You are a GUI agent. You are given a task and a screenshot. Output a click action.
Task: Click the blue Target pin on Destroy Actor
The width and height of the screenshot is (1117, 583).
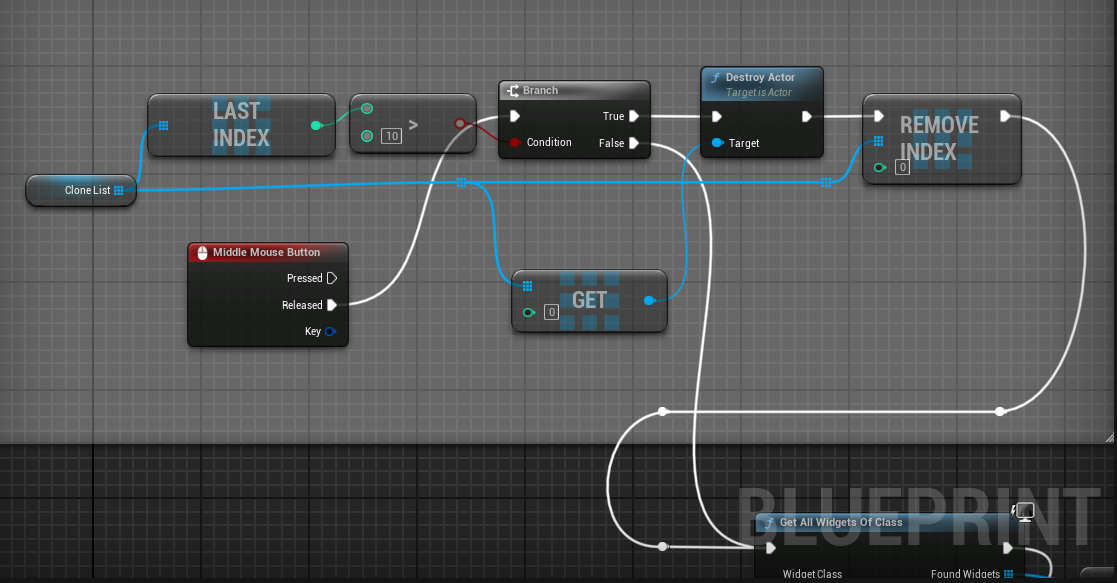coord(717,143)
